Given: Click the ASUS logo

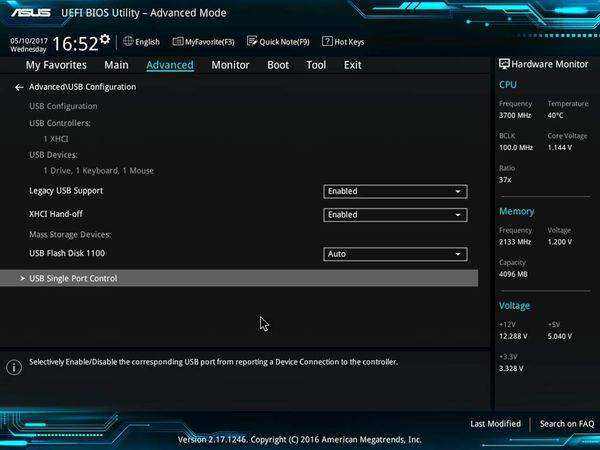Looking at the screenshot, I should point(31,13).
